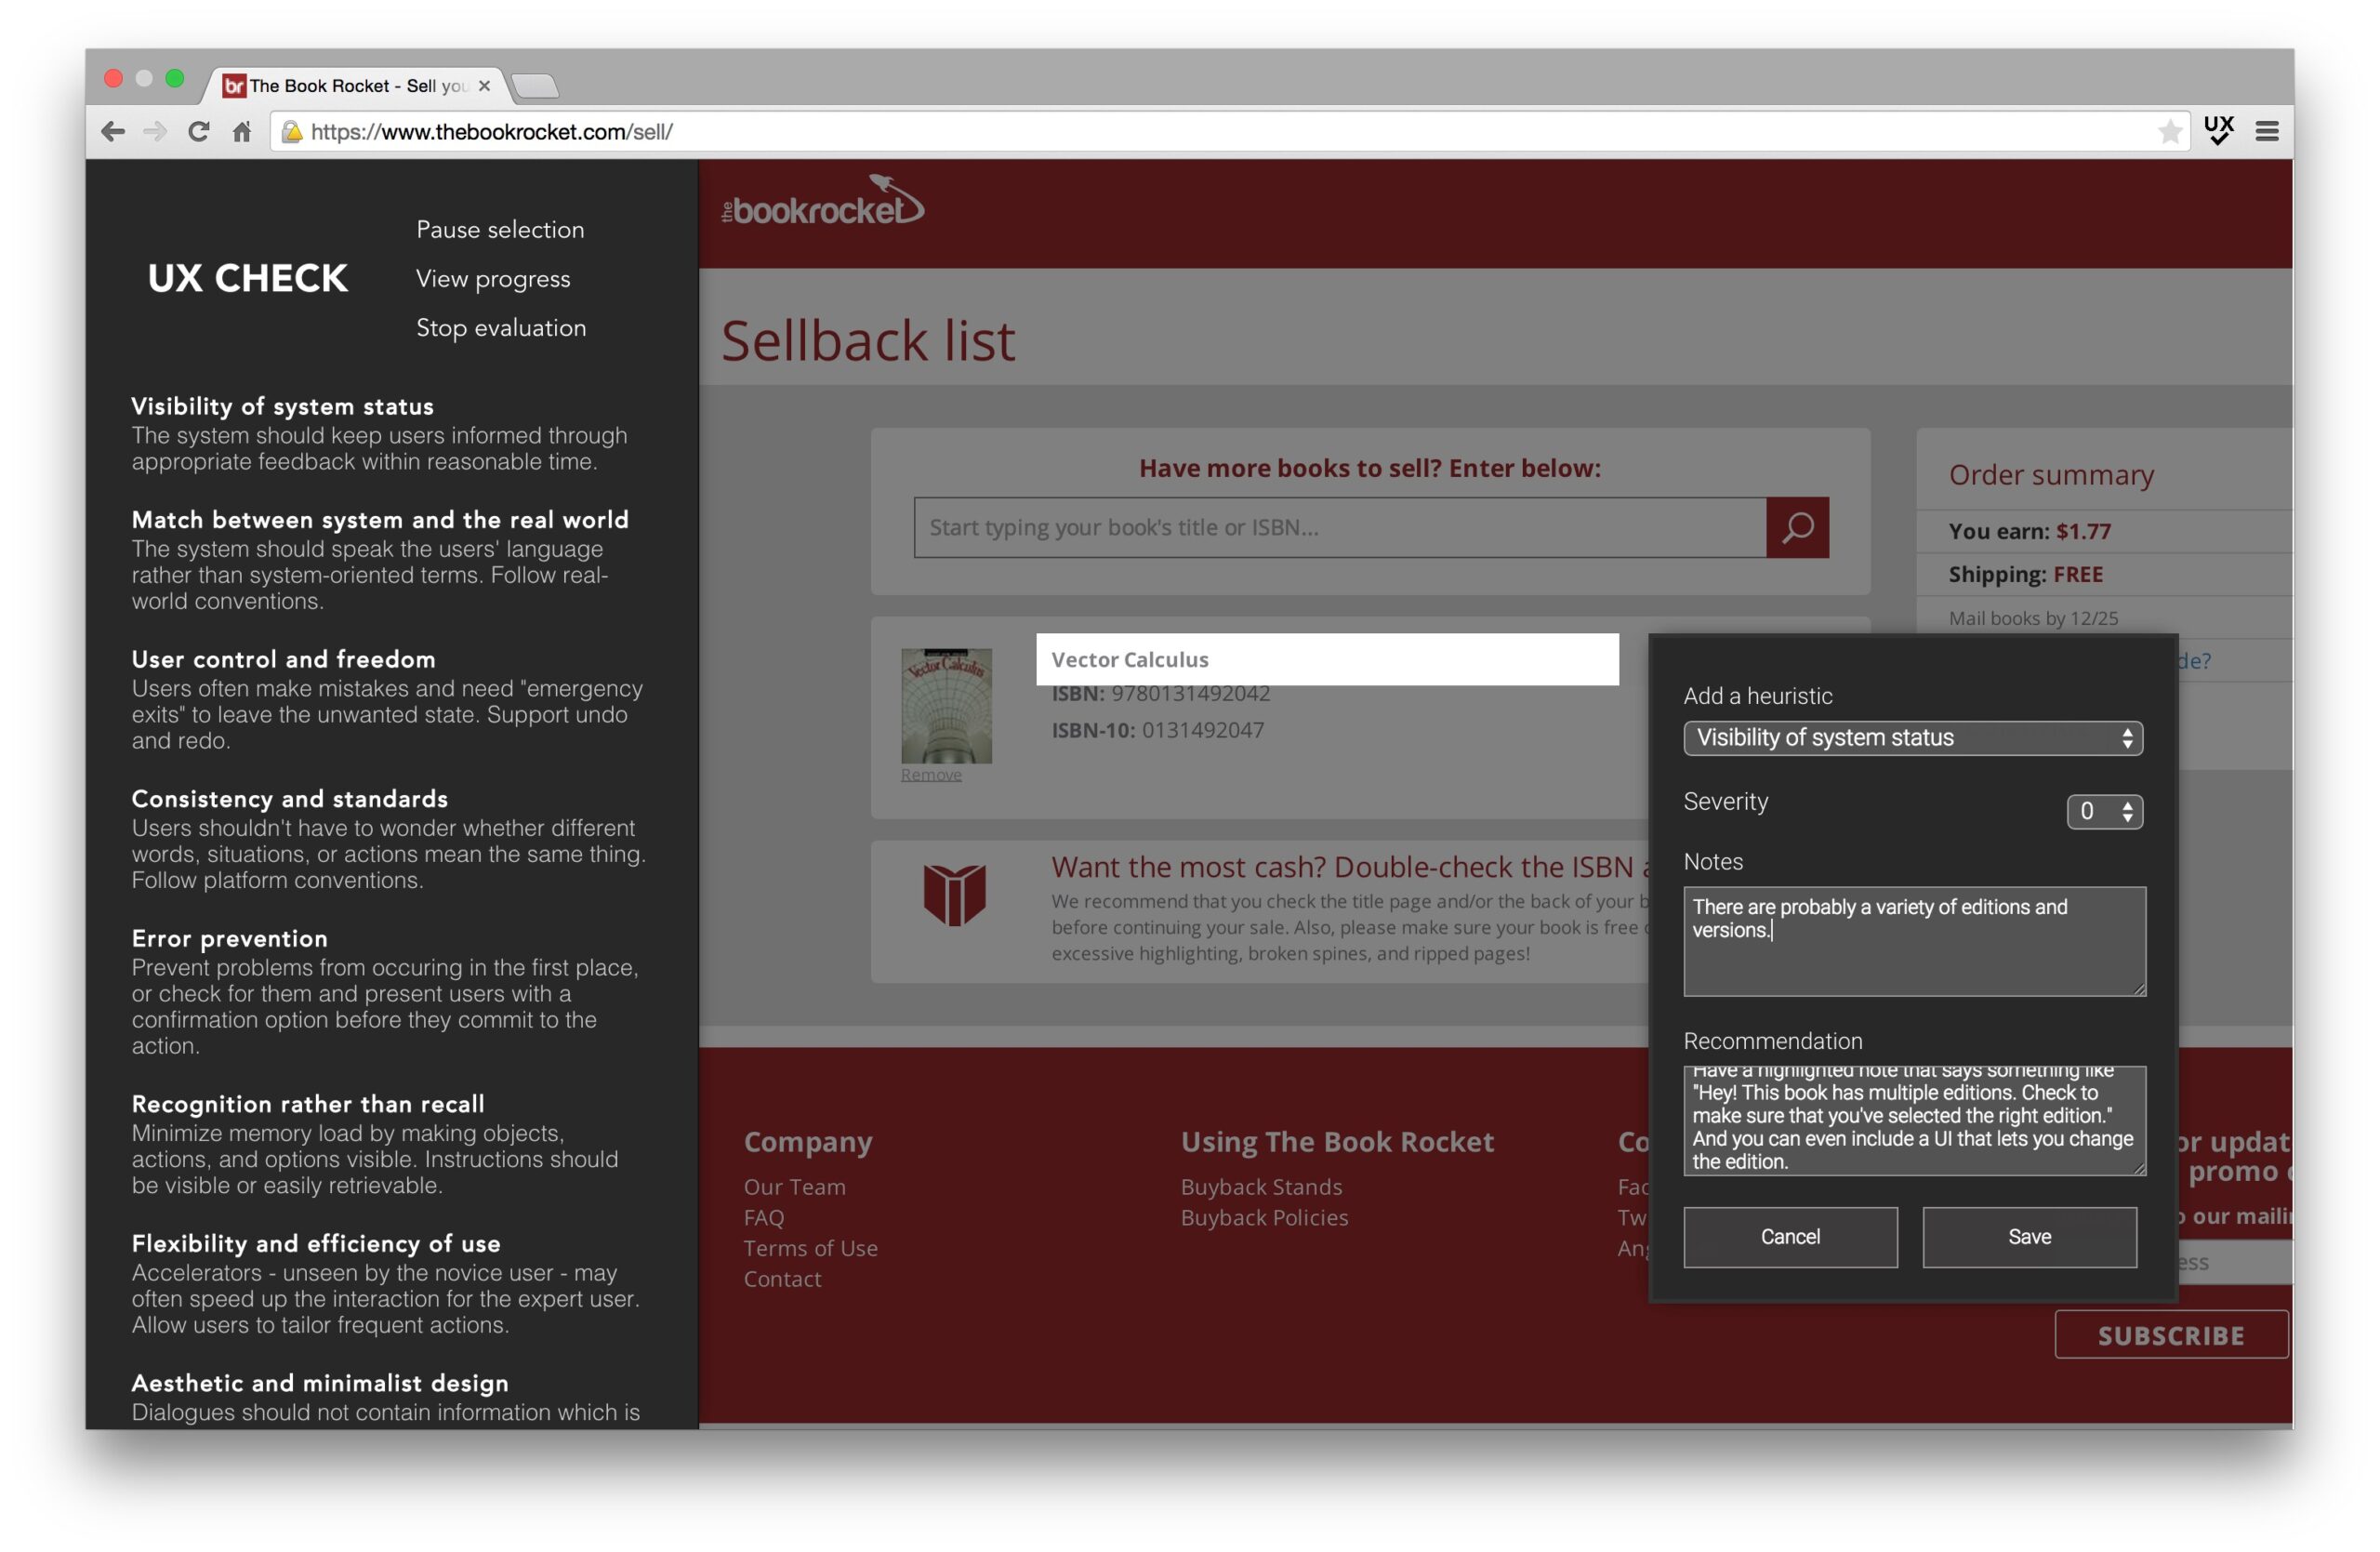Image resolution: width=2380 pixels, height=1552 pixels.
Task: Click the 'Stop evaluation' menu item
Action: click(x=499, y=325)
